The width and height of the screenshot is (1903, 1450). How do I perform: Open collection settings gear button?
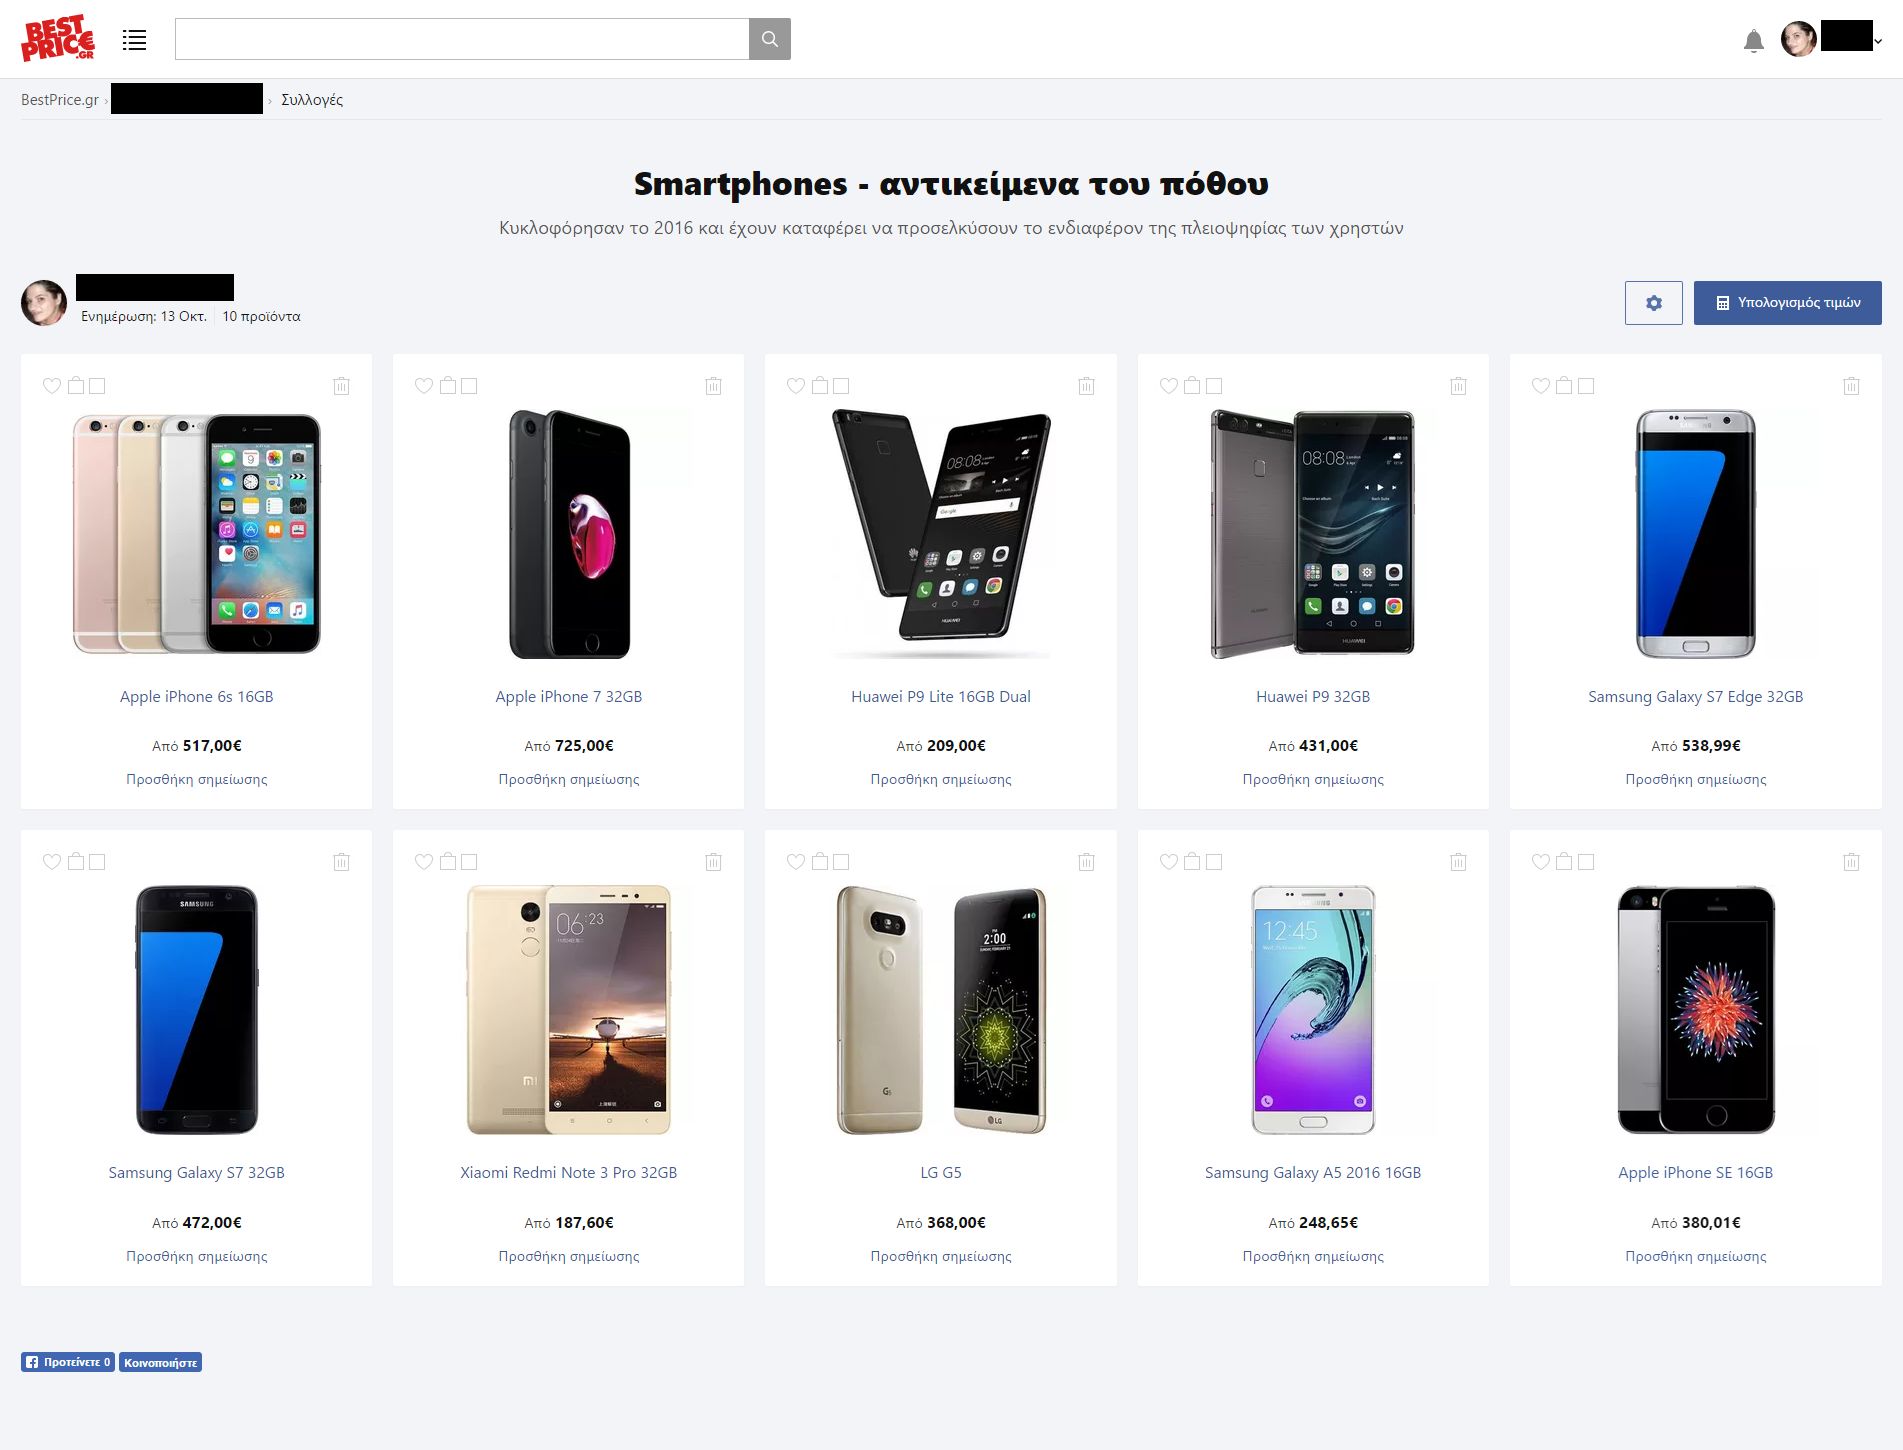click(1653, 302)
